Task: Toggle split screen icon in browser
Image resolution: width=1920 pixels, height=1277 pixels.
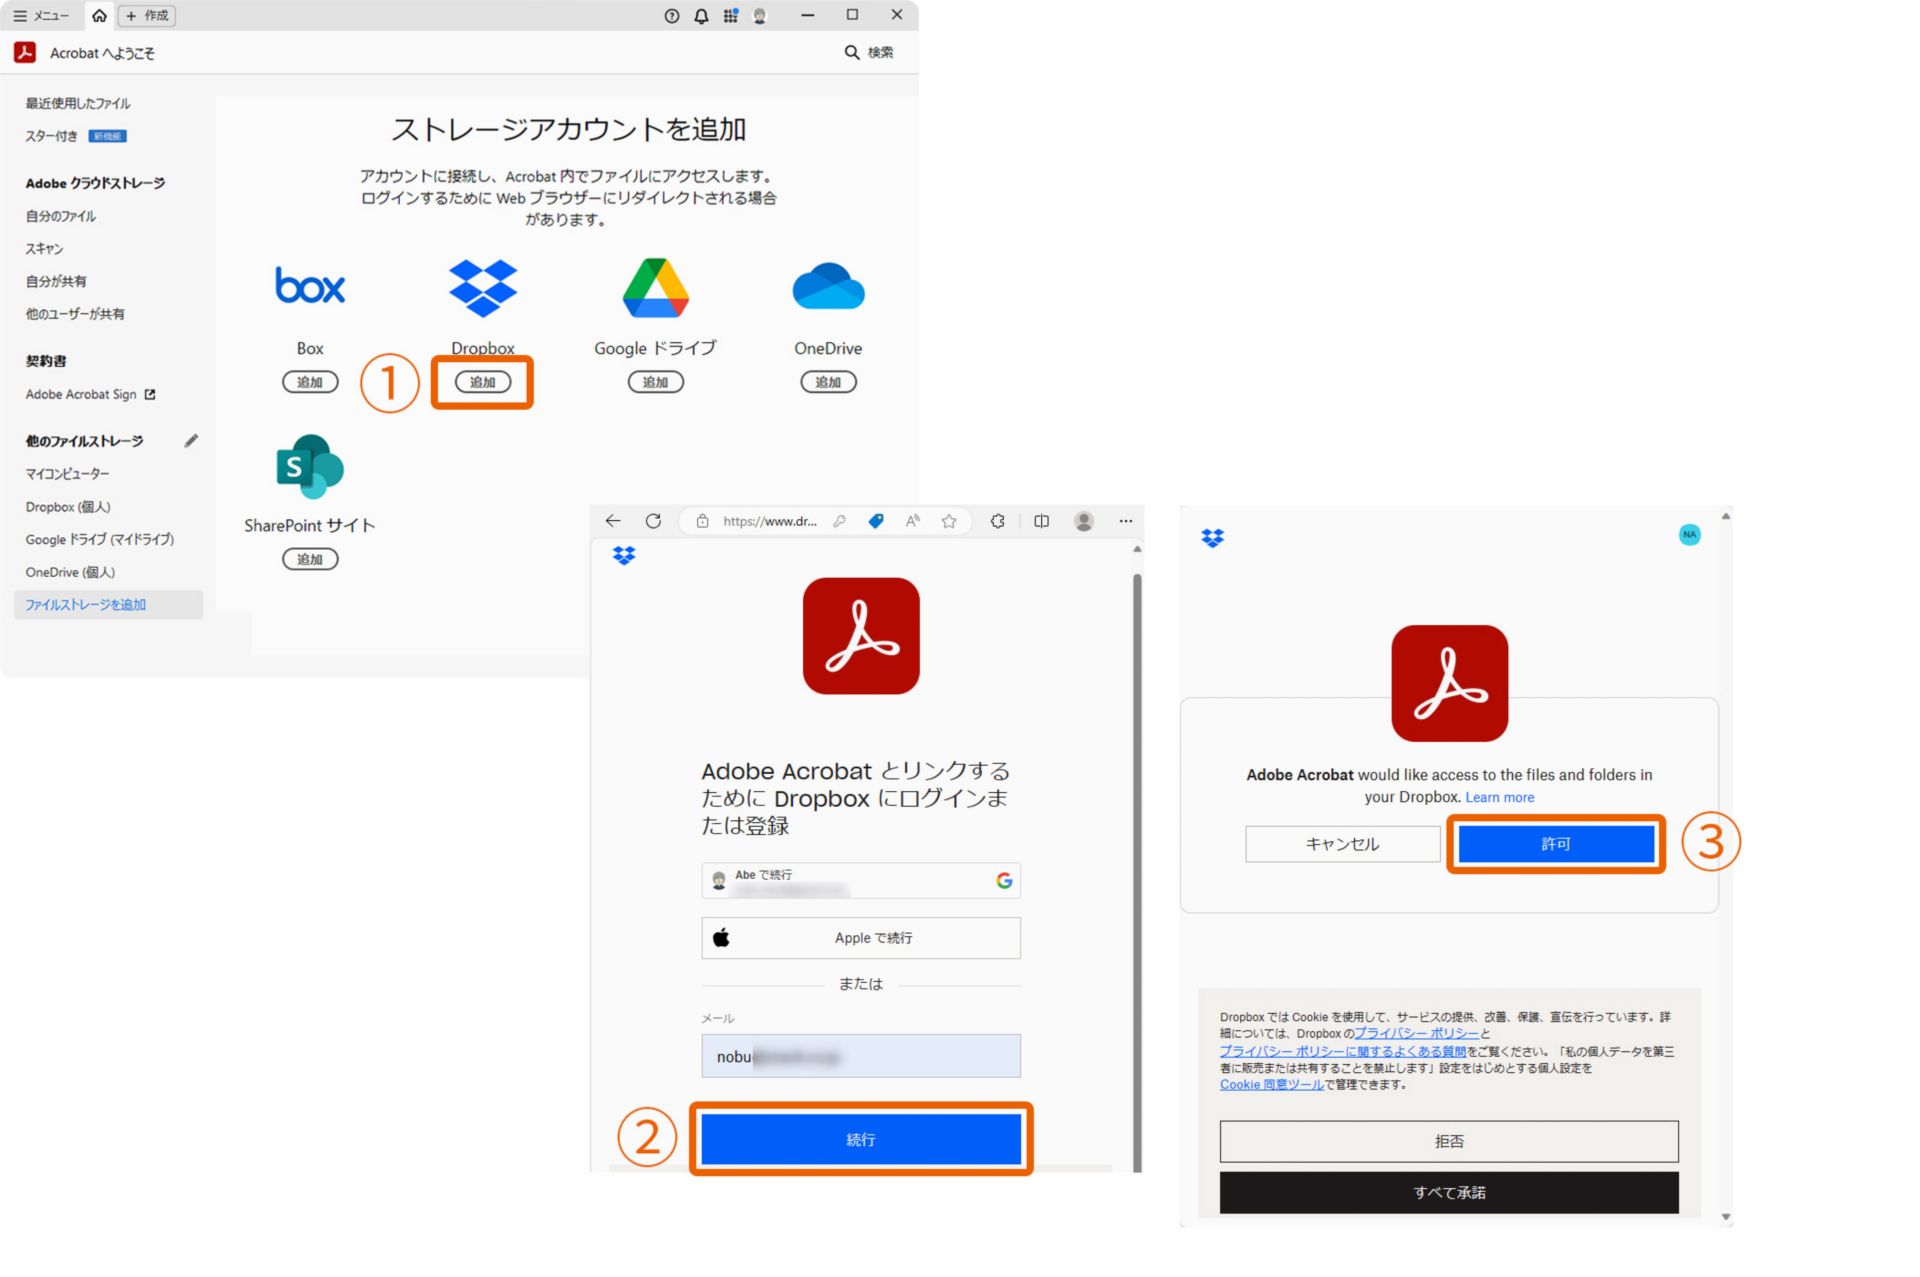Action: pos(1041,521)
